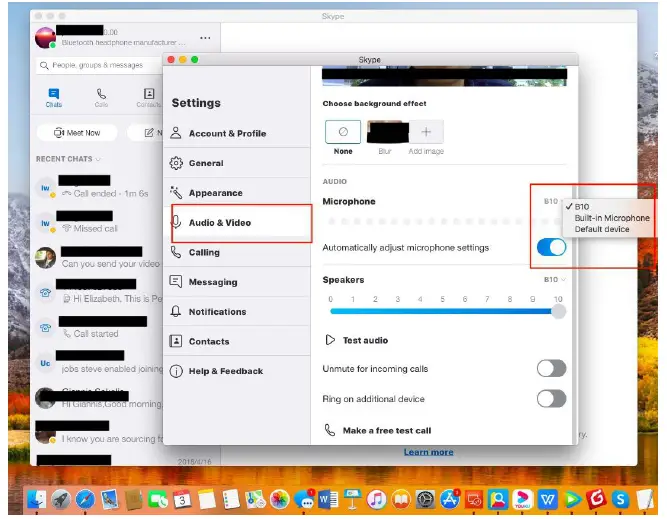Select the None background effect

point(343,132)
